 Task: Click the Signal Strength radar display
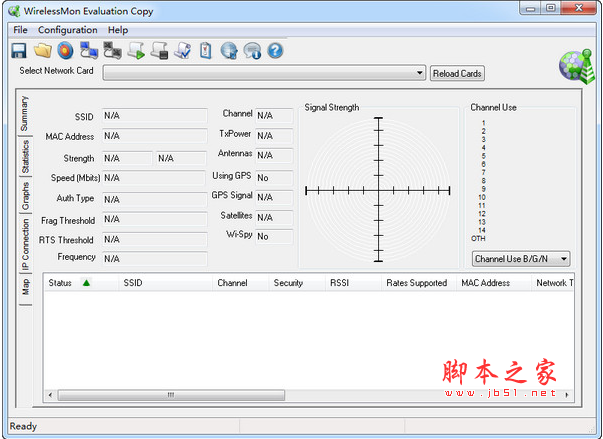(378, 190)
